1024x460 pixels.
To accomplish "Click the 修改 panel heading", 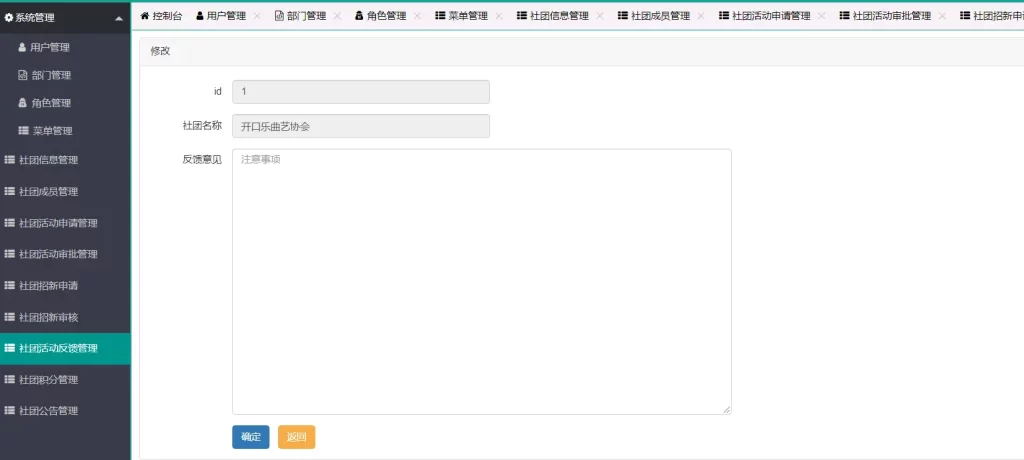I will [x=161, y=51].
